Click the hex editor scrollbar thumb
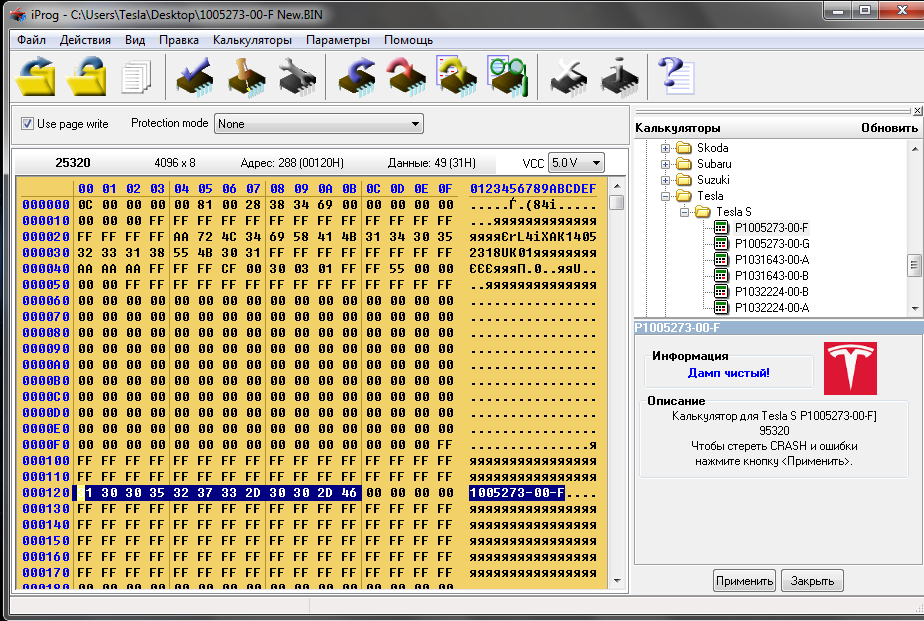 [x=616, y=203]
